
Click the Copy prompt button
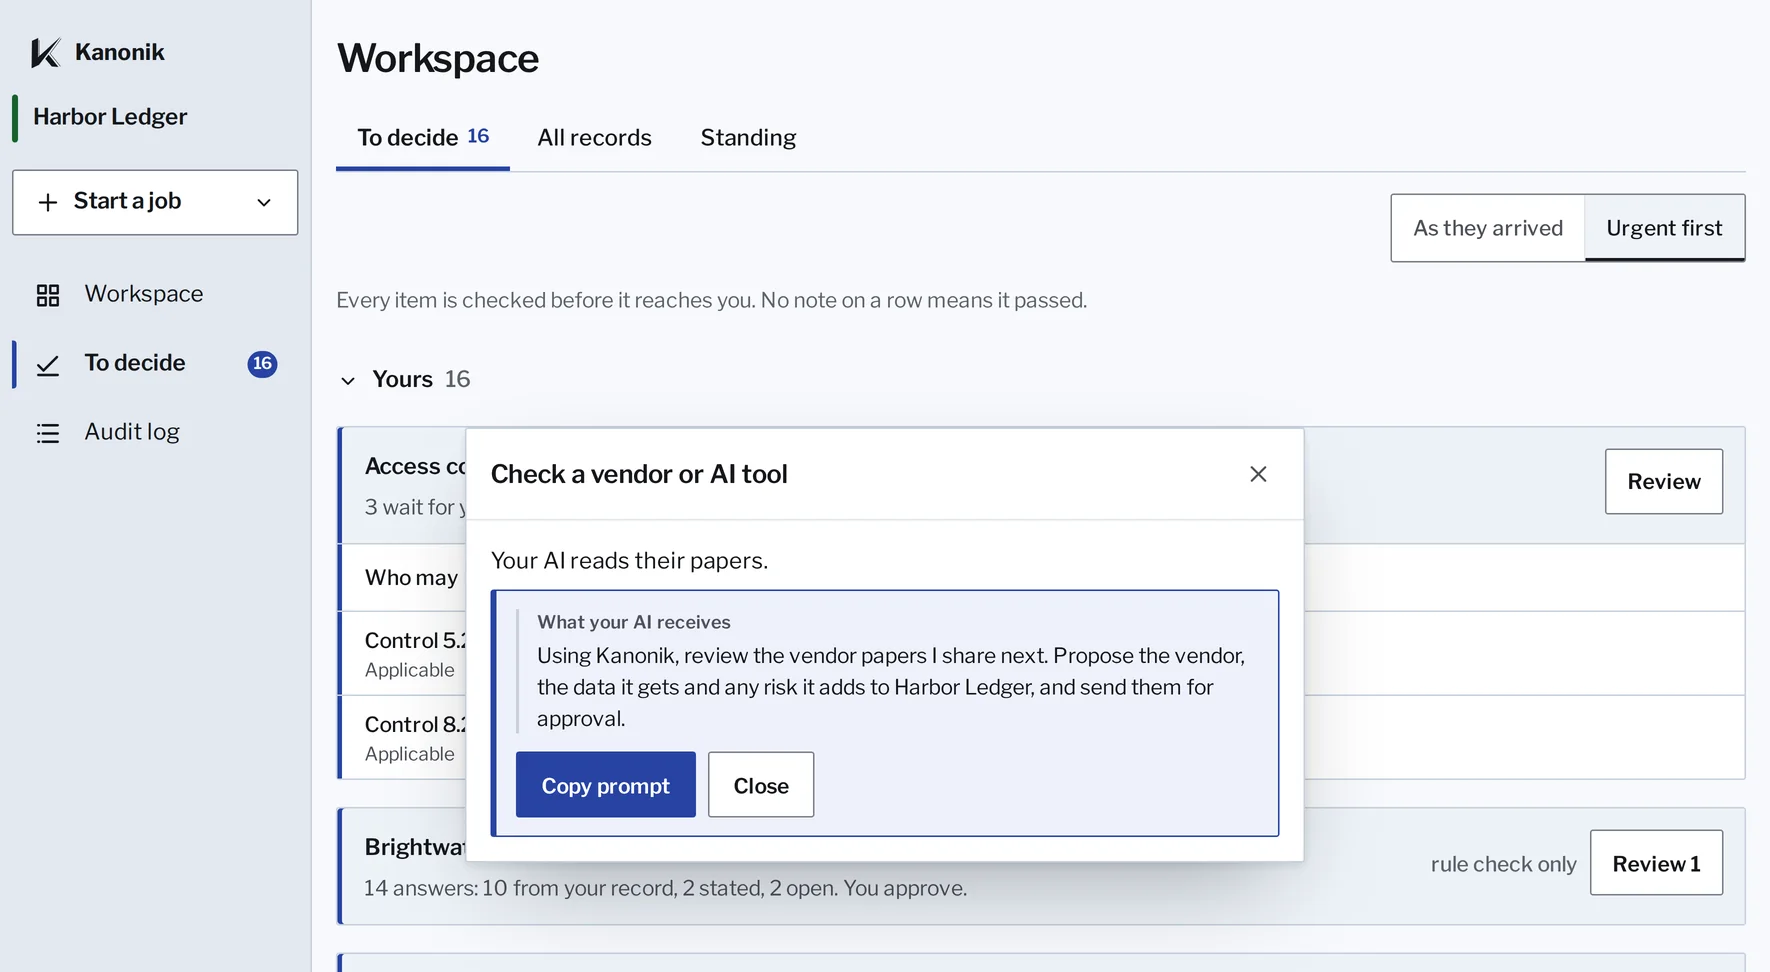coord(605,785)
